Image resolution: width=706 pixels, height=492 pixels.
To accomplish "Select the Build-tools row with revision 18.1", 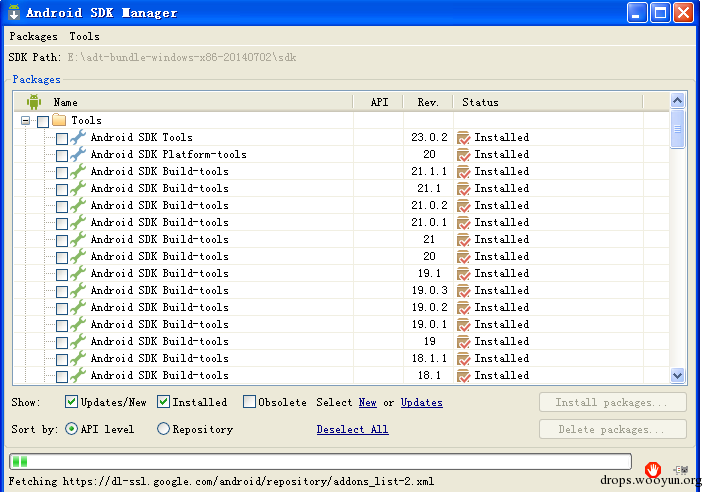I will point(341,375).
